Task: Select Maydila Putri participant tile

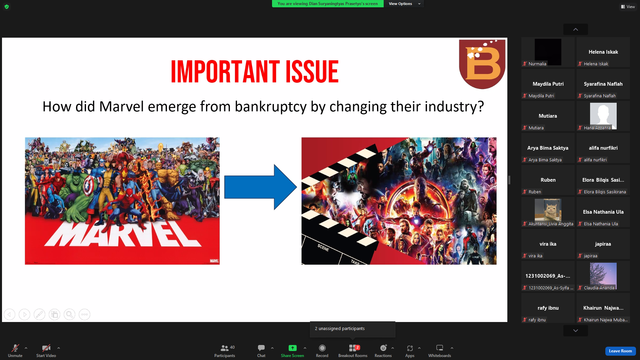Action: click(x=548, y=84)
